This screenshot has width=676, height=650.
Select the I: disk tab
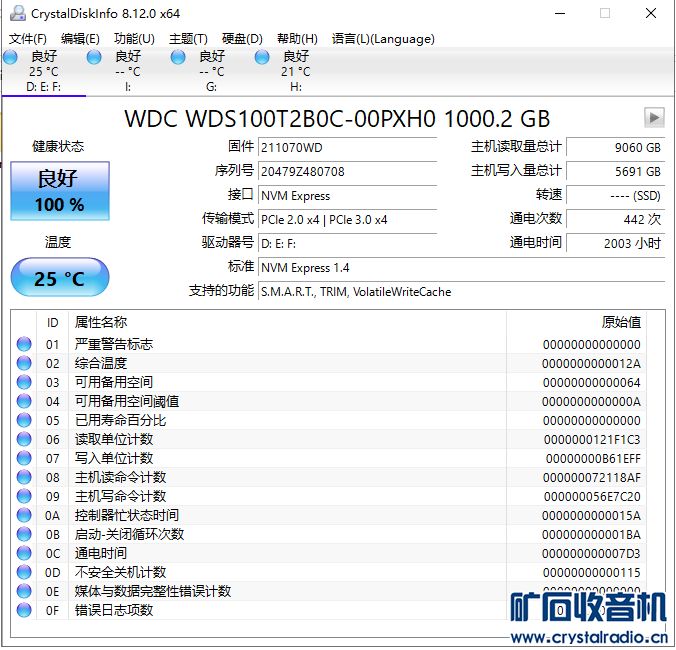(x=128, y=72)
